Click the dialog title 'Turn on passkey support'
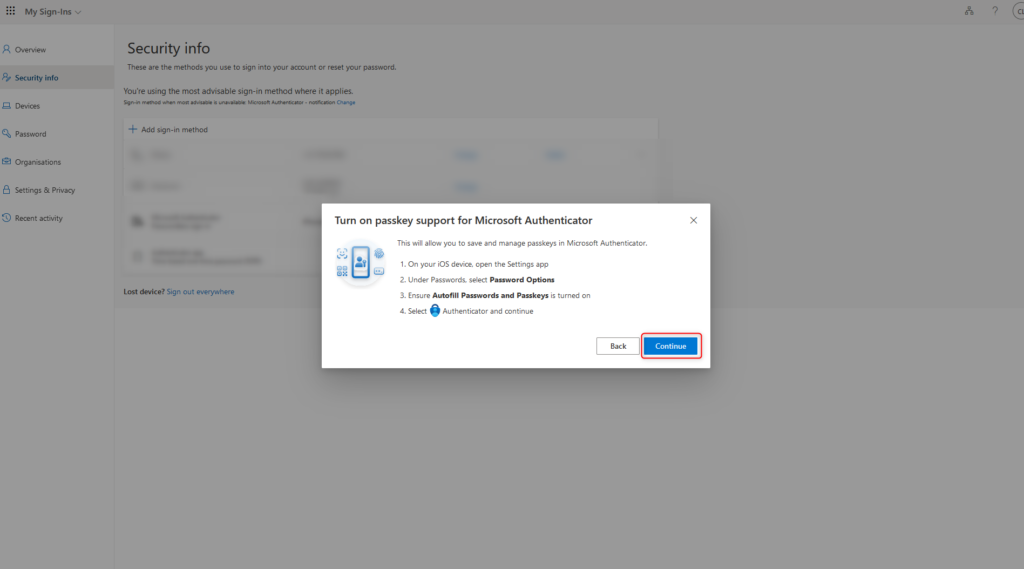This screenshot has height=569, width=1024. coord(464,221)
